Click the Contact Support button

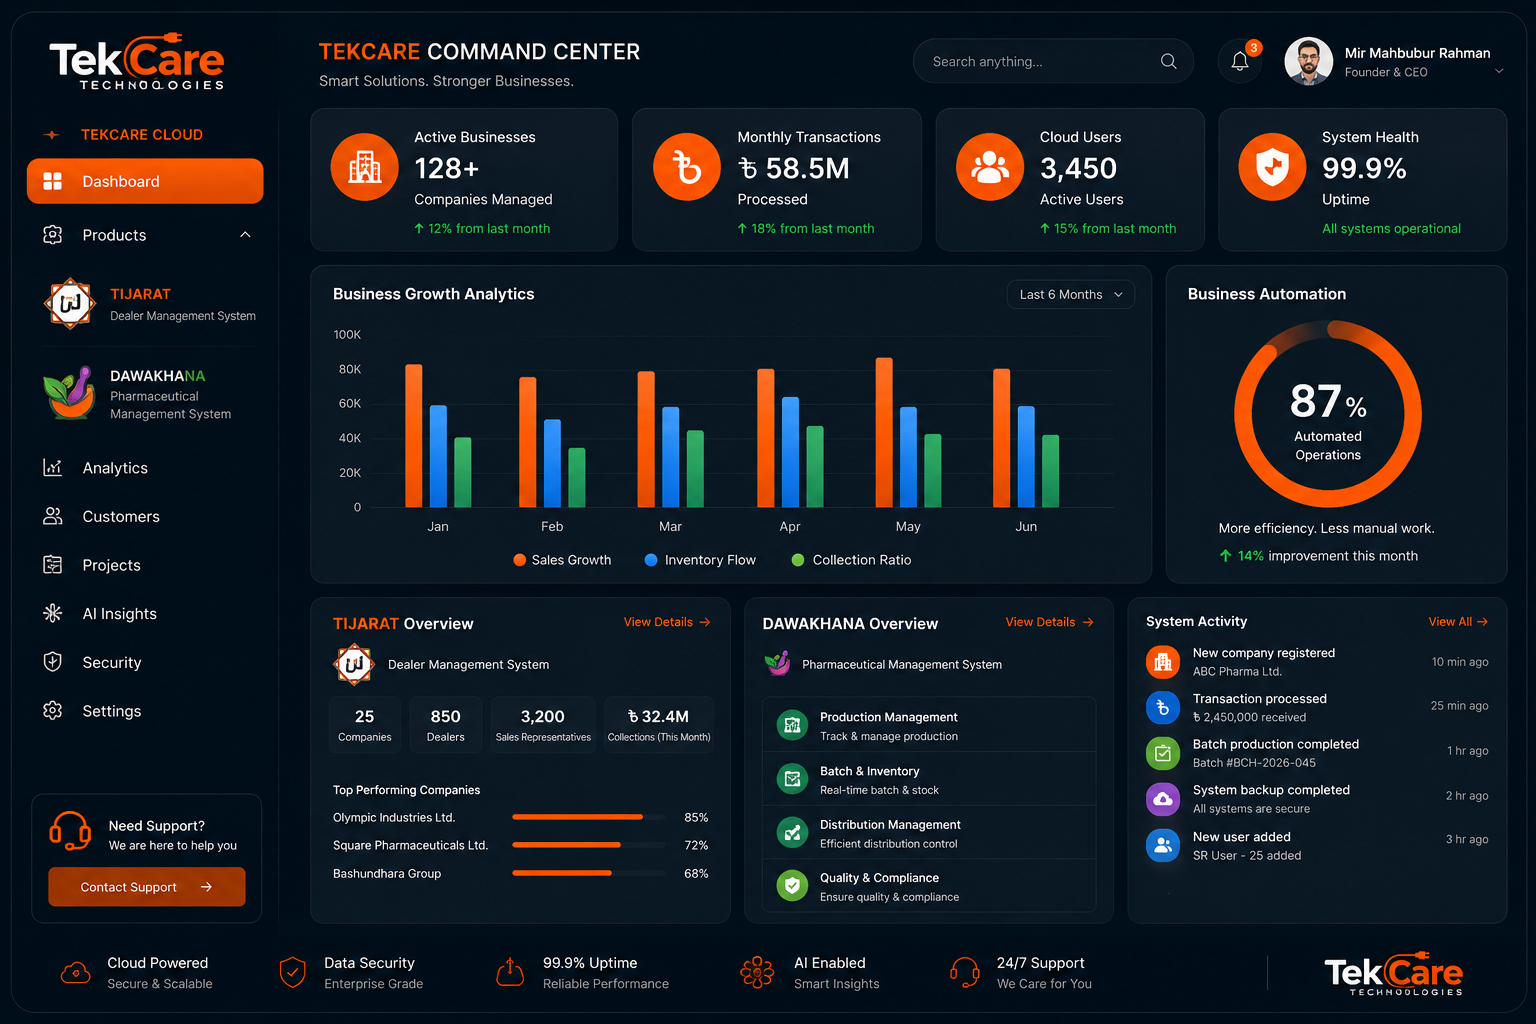(147, 887)
